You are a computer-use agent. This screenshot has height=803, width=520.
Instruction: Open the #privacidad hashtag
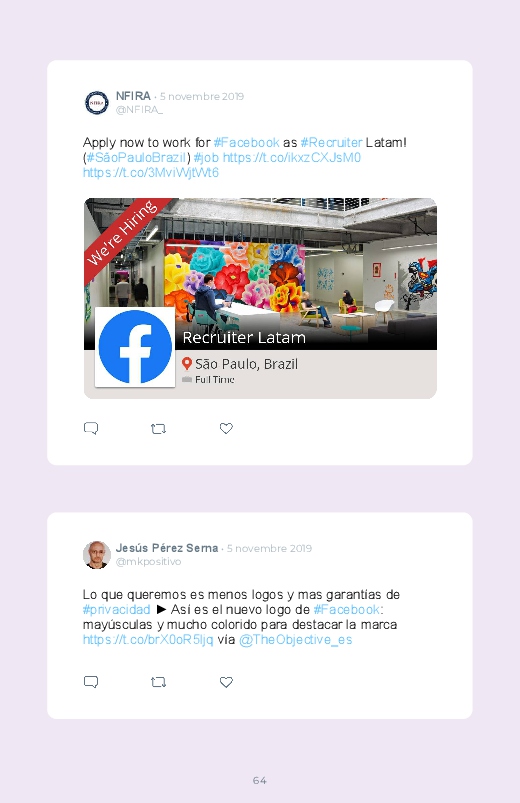(x=116, y=609)
